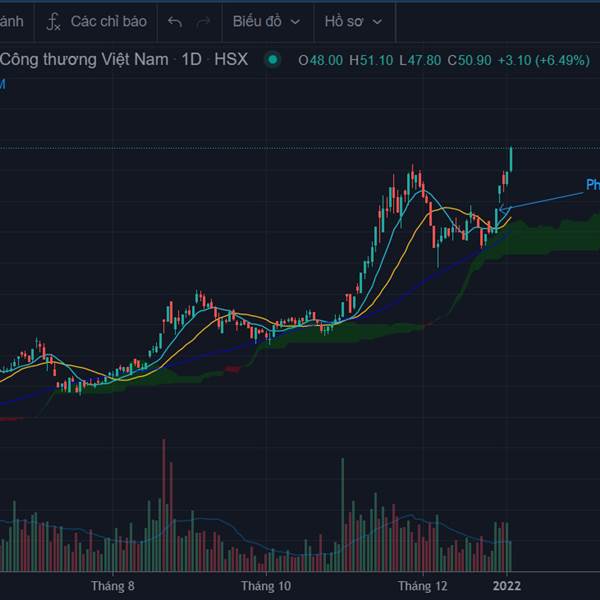Click the Ánh compare button at top-left
This screenshot has width=600, height=600.
tap(12, 21)
